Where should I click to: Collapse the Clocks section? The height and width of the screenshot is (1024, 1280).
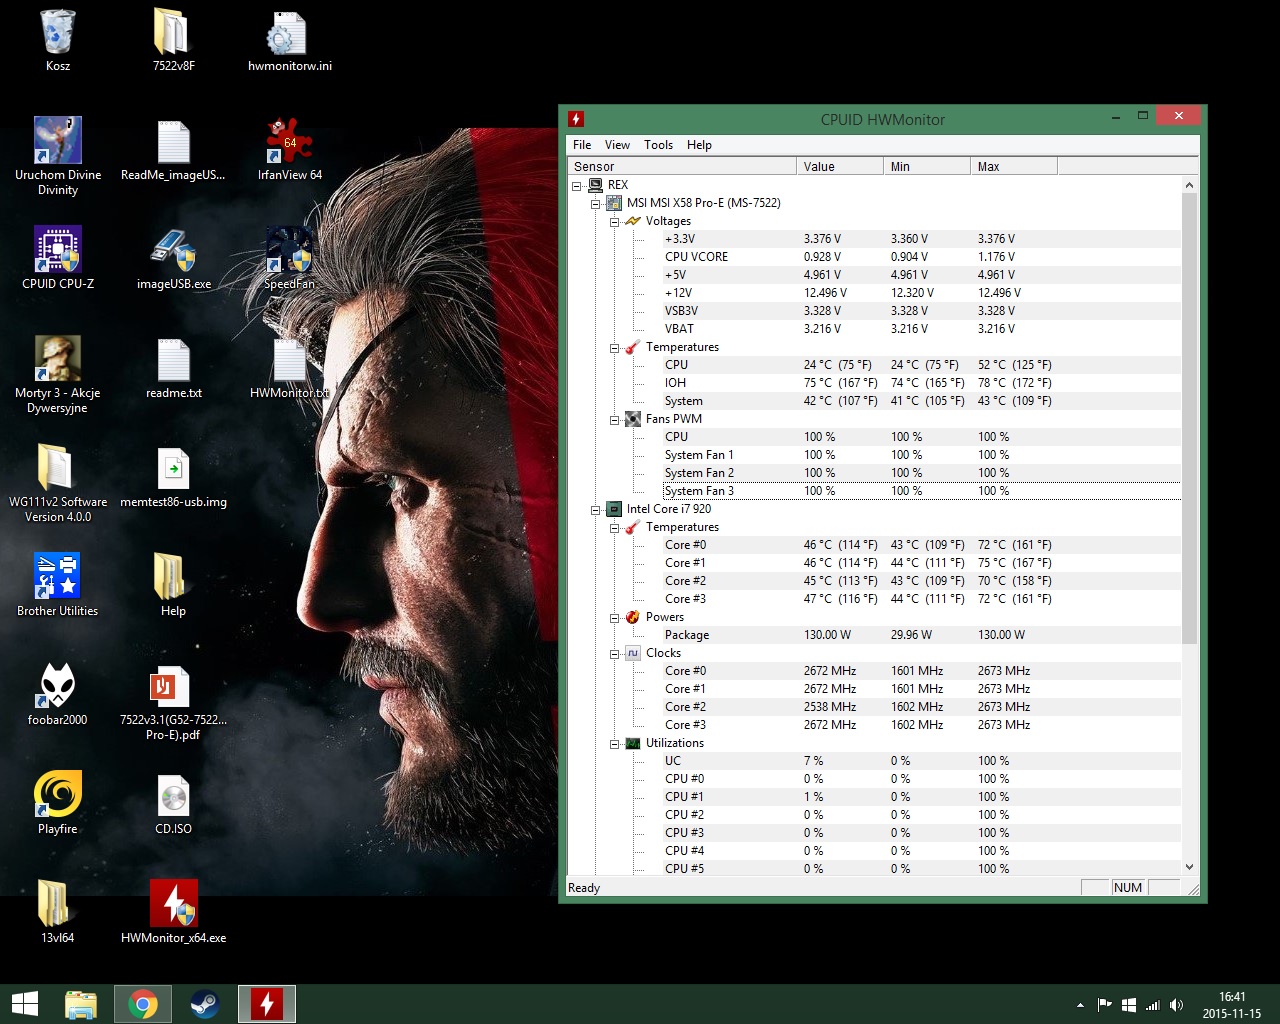coord(615,653)
